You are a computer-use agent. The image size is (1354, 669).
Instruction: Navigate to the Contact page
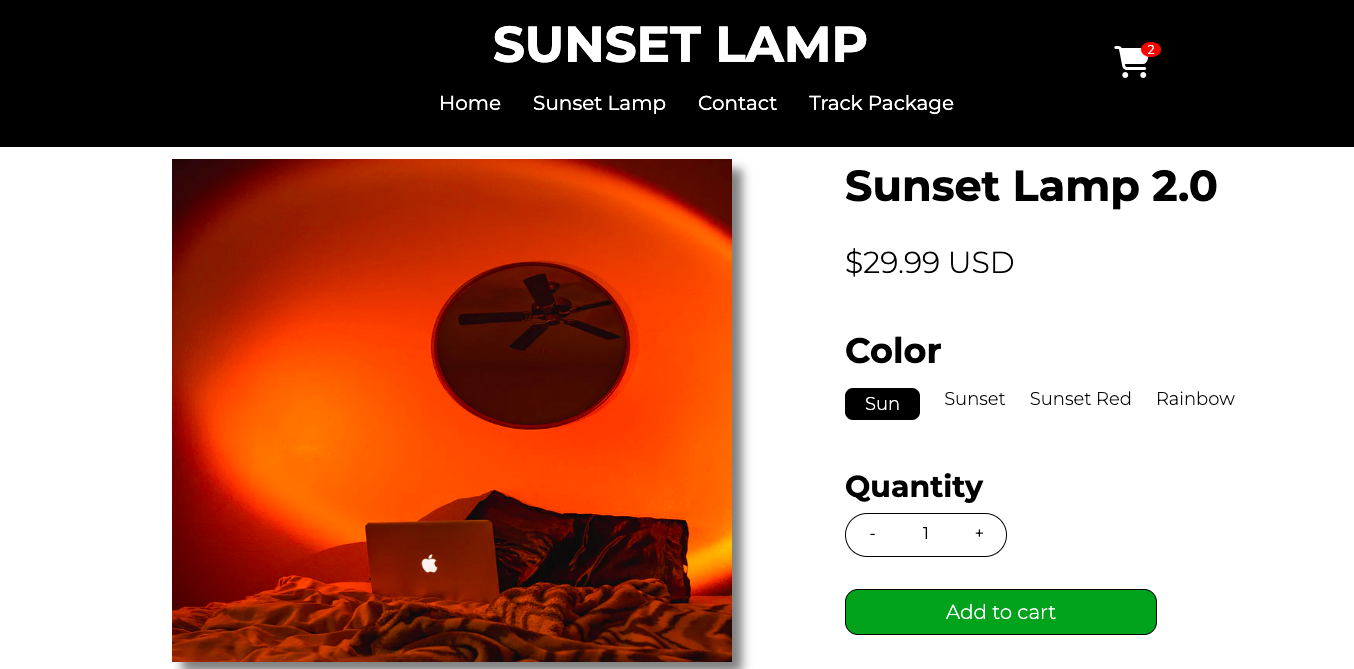coord(737,103)
